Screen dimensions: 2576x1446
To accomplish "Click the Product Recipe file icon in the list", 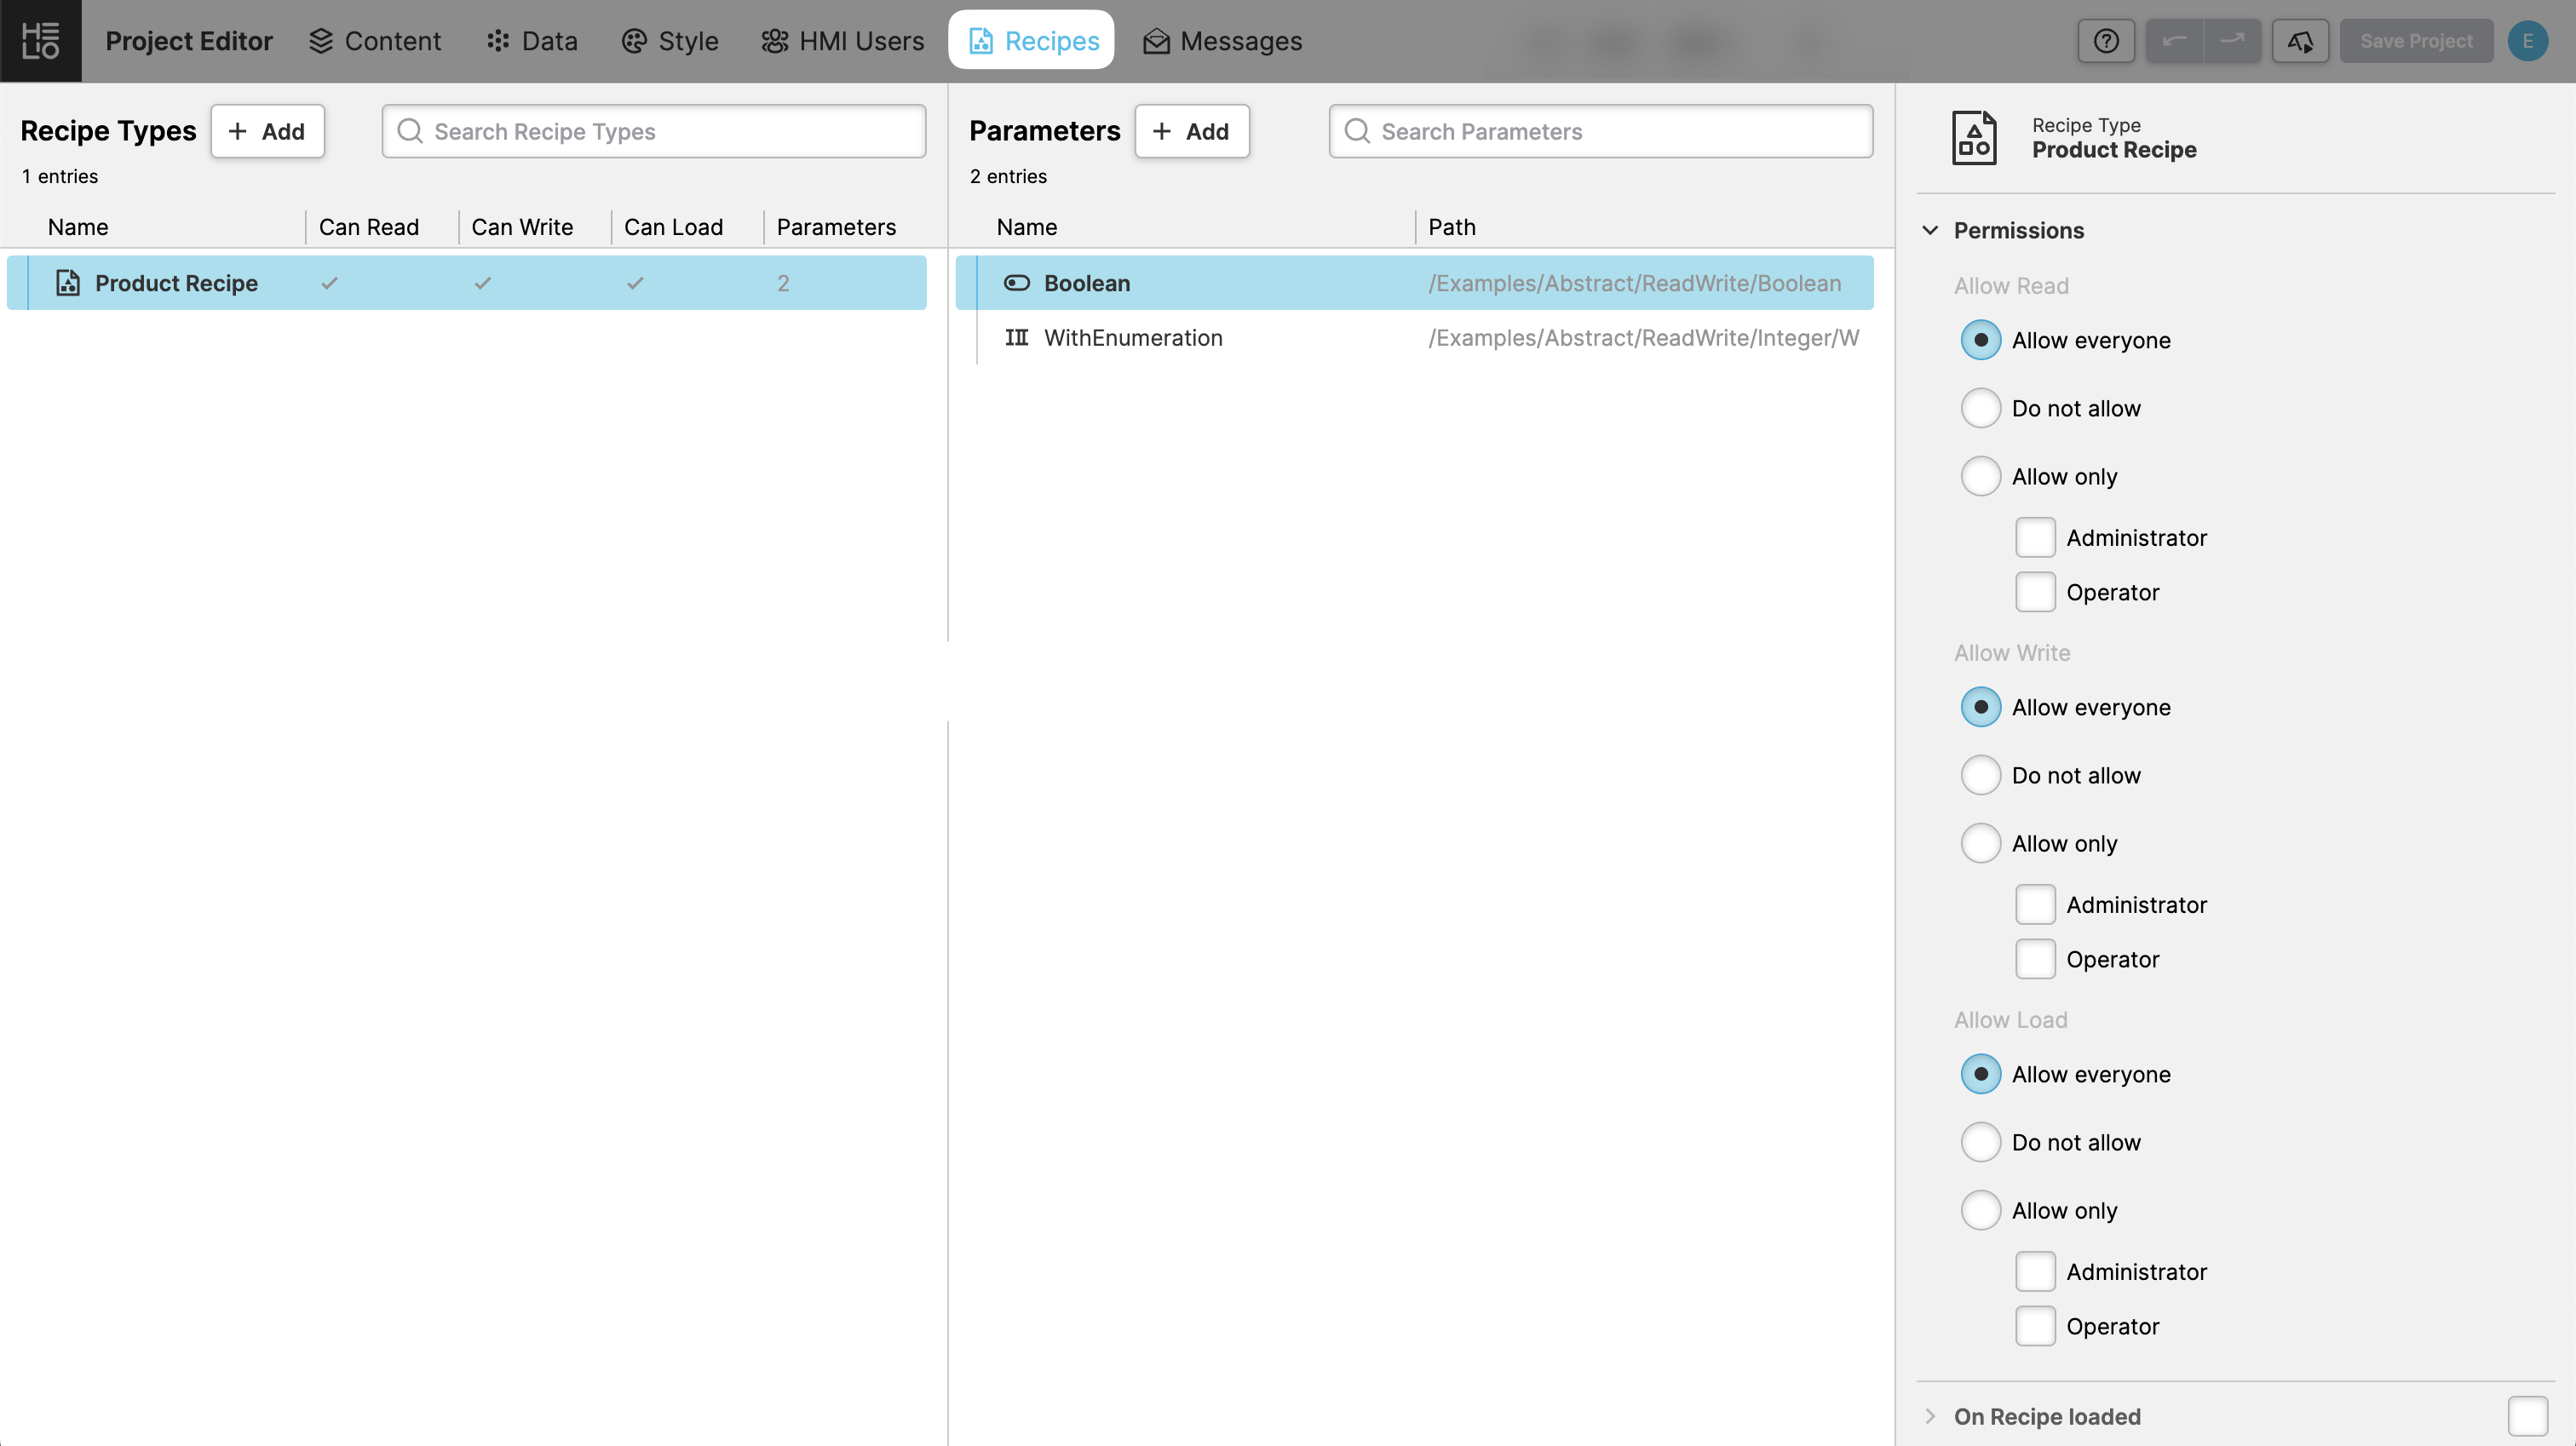I will [68, 283].
